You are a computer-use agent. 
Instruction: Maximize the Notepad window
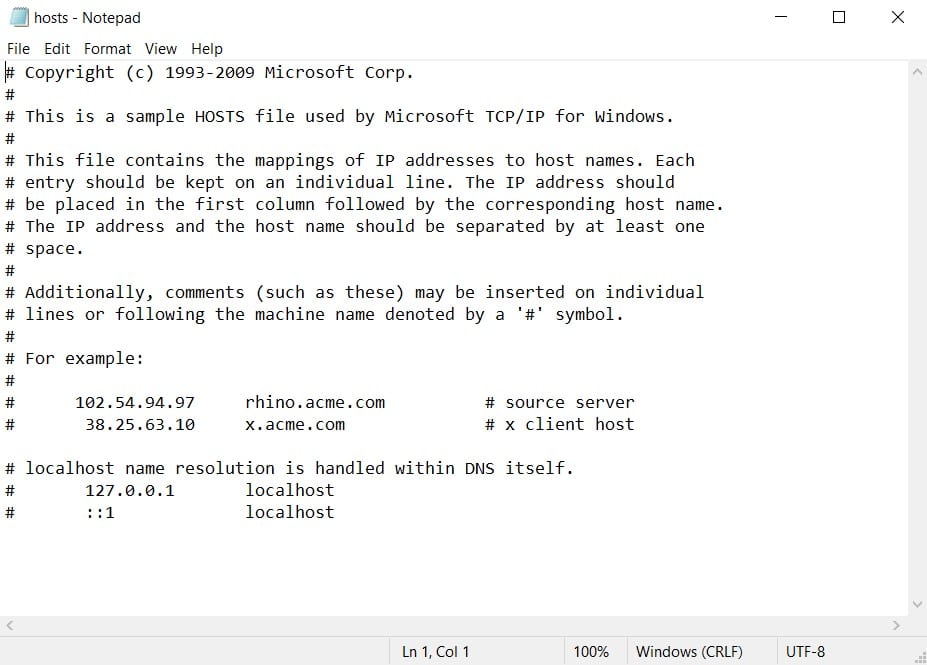839,17
